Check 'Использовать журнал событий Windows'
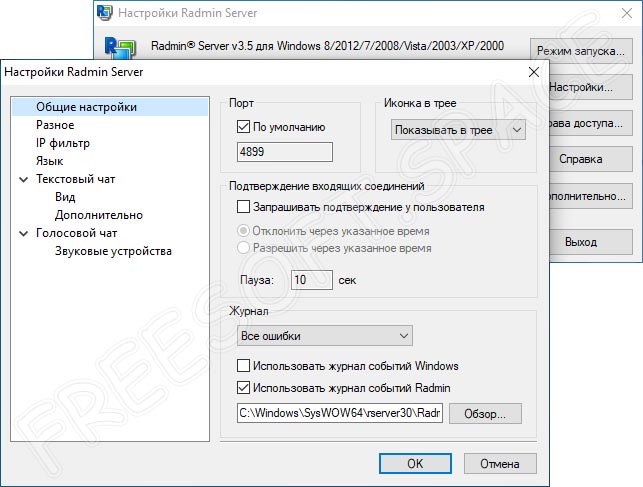 243,365
